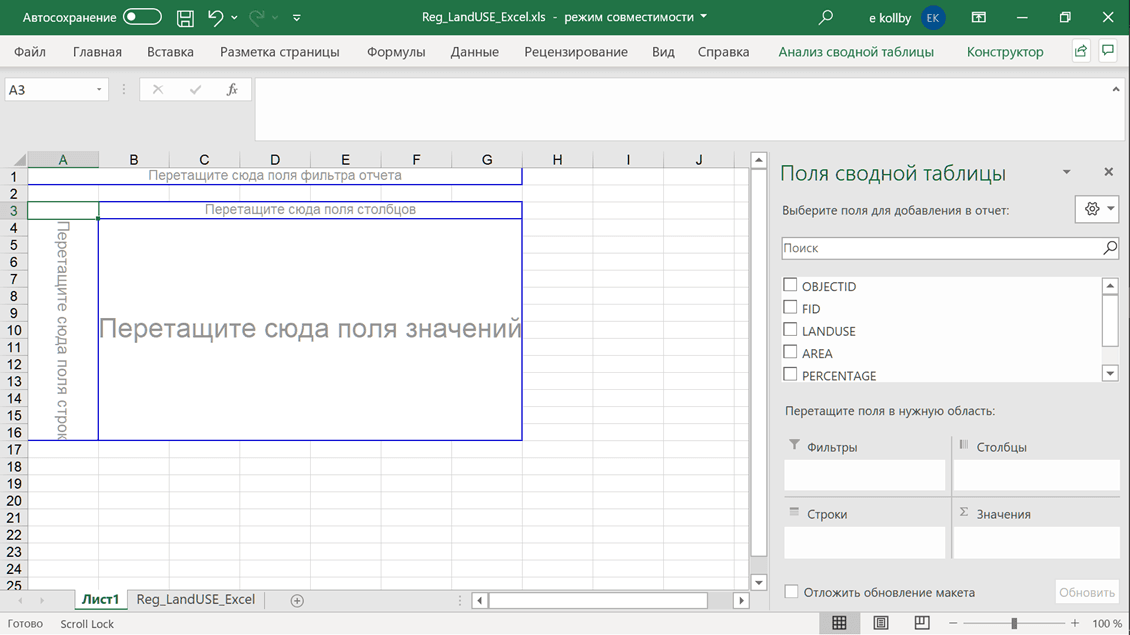Switch to Page Layout view icon
The image size is (1130, 635).
click(881, 623)
